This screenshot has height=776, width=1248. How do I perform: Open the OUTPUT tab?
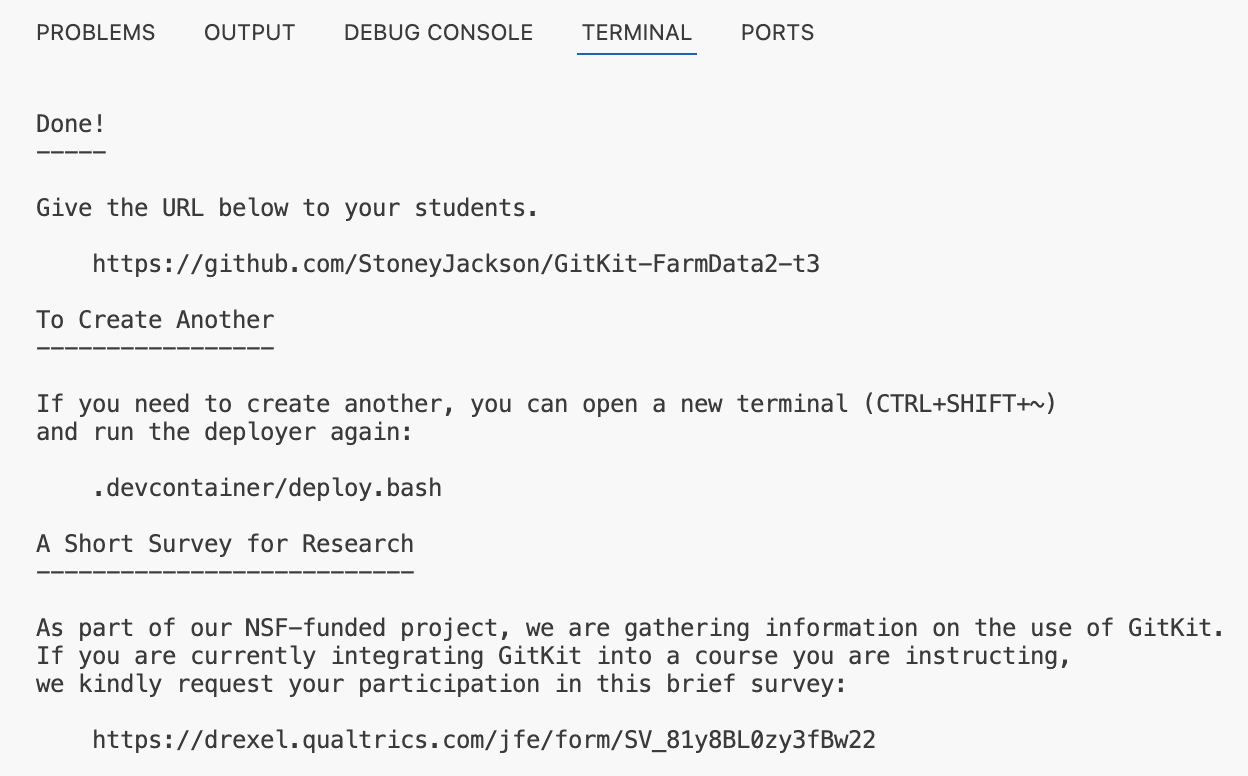(249, 33)
